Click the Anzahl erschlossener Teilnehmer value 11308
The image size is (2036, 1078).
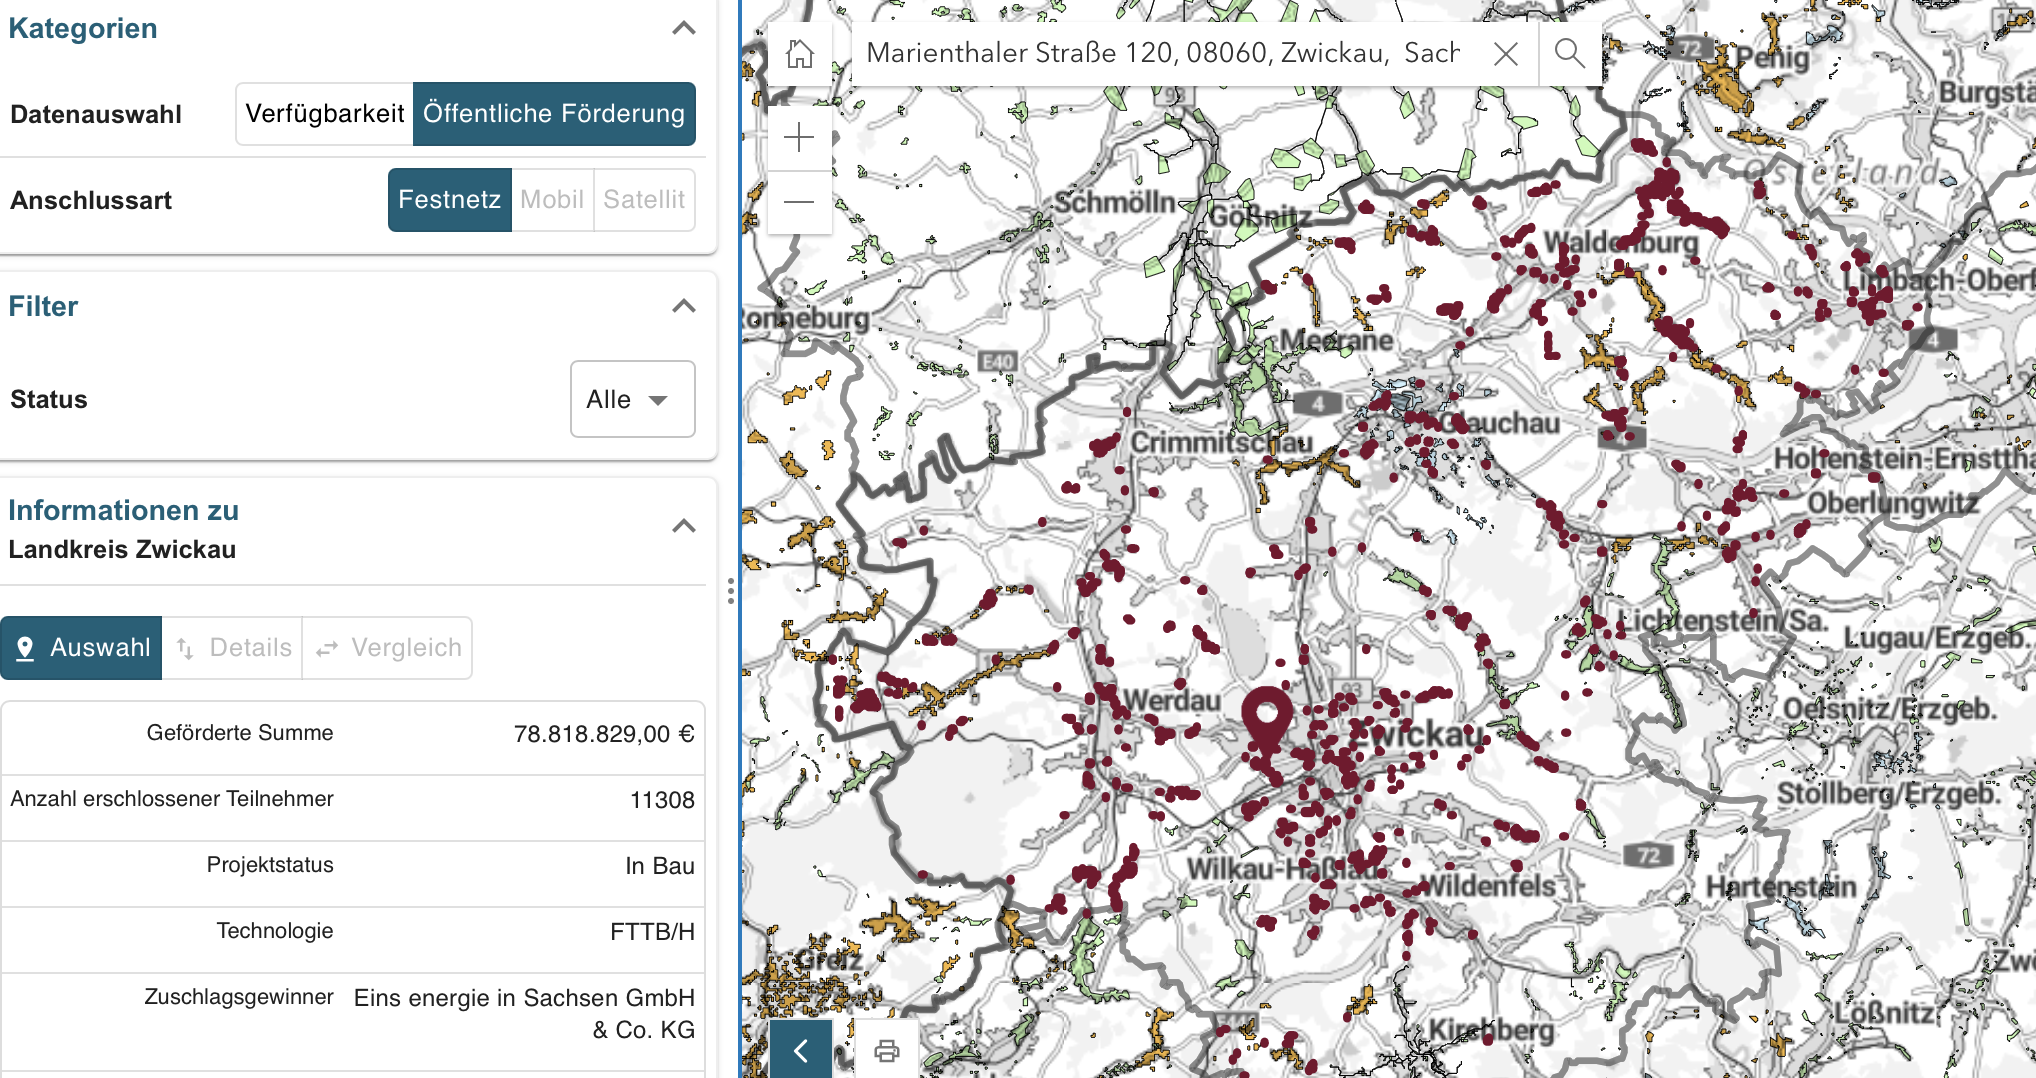(662, 800)
